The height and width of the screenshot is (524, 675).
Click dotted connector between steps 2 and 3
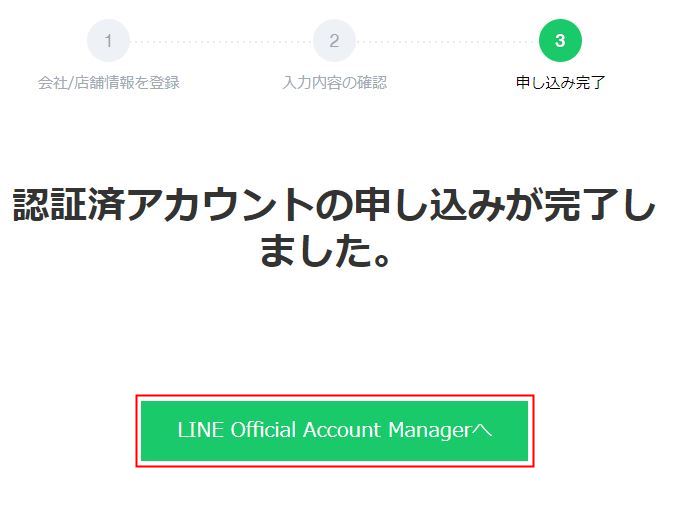[447, 42]
